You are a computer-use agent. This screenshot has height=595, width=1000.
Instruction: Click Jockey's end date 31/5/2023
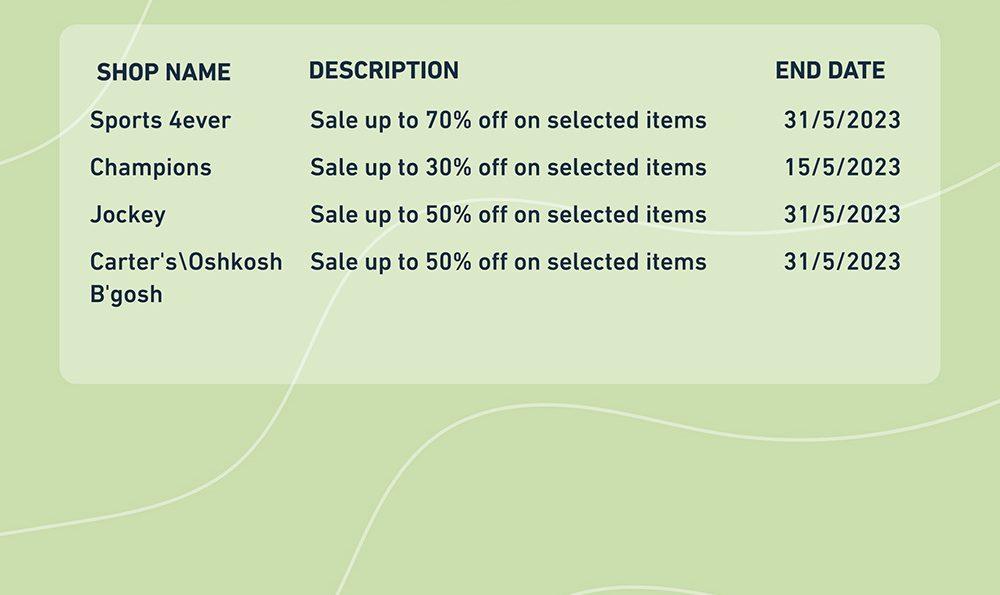pyautogui.click(x=842, y=214)
